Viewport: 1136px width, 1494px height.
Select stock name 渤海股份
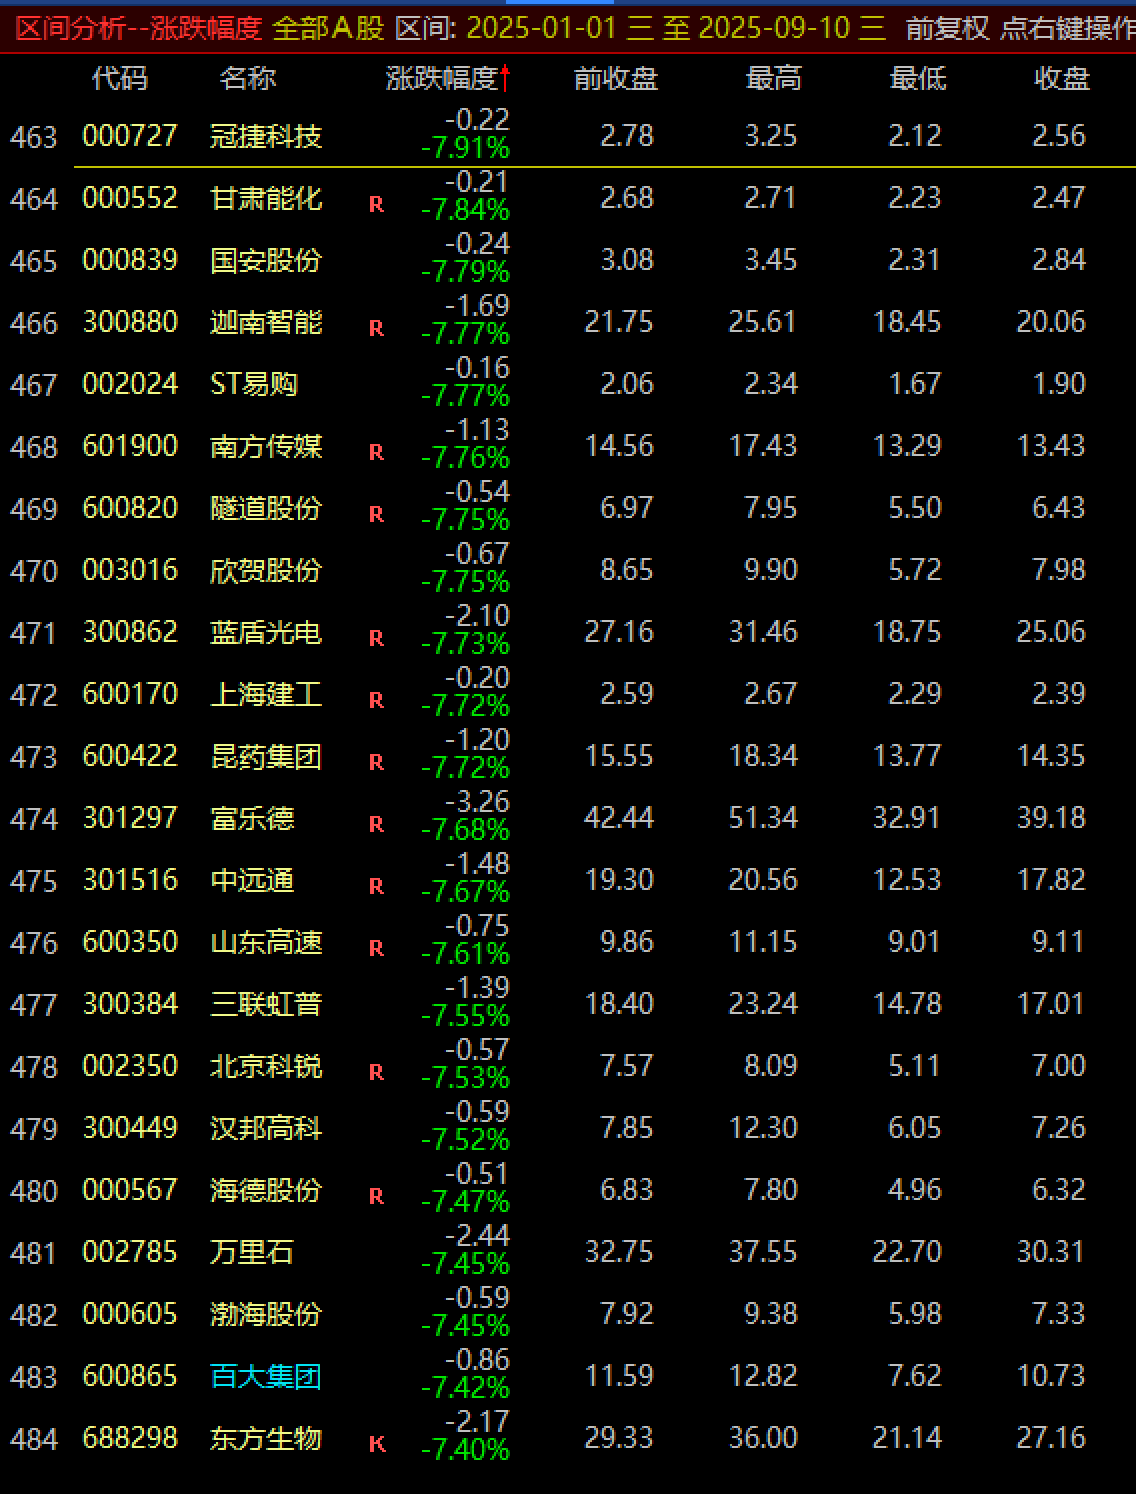[x=266, y=1314]
